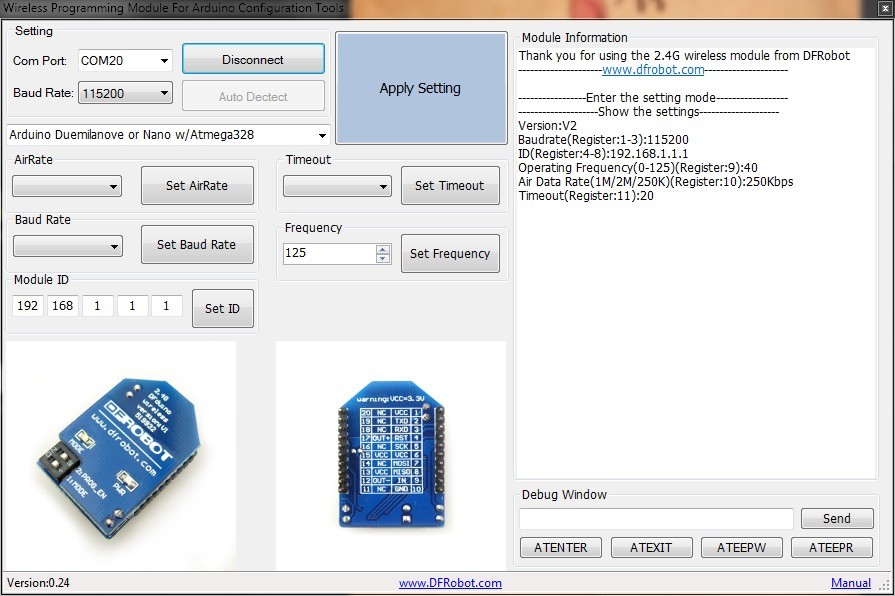The image size is (895, 596).
Task: Click the Set ID button
Action: pos(223,308)
